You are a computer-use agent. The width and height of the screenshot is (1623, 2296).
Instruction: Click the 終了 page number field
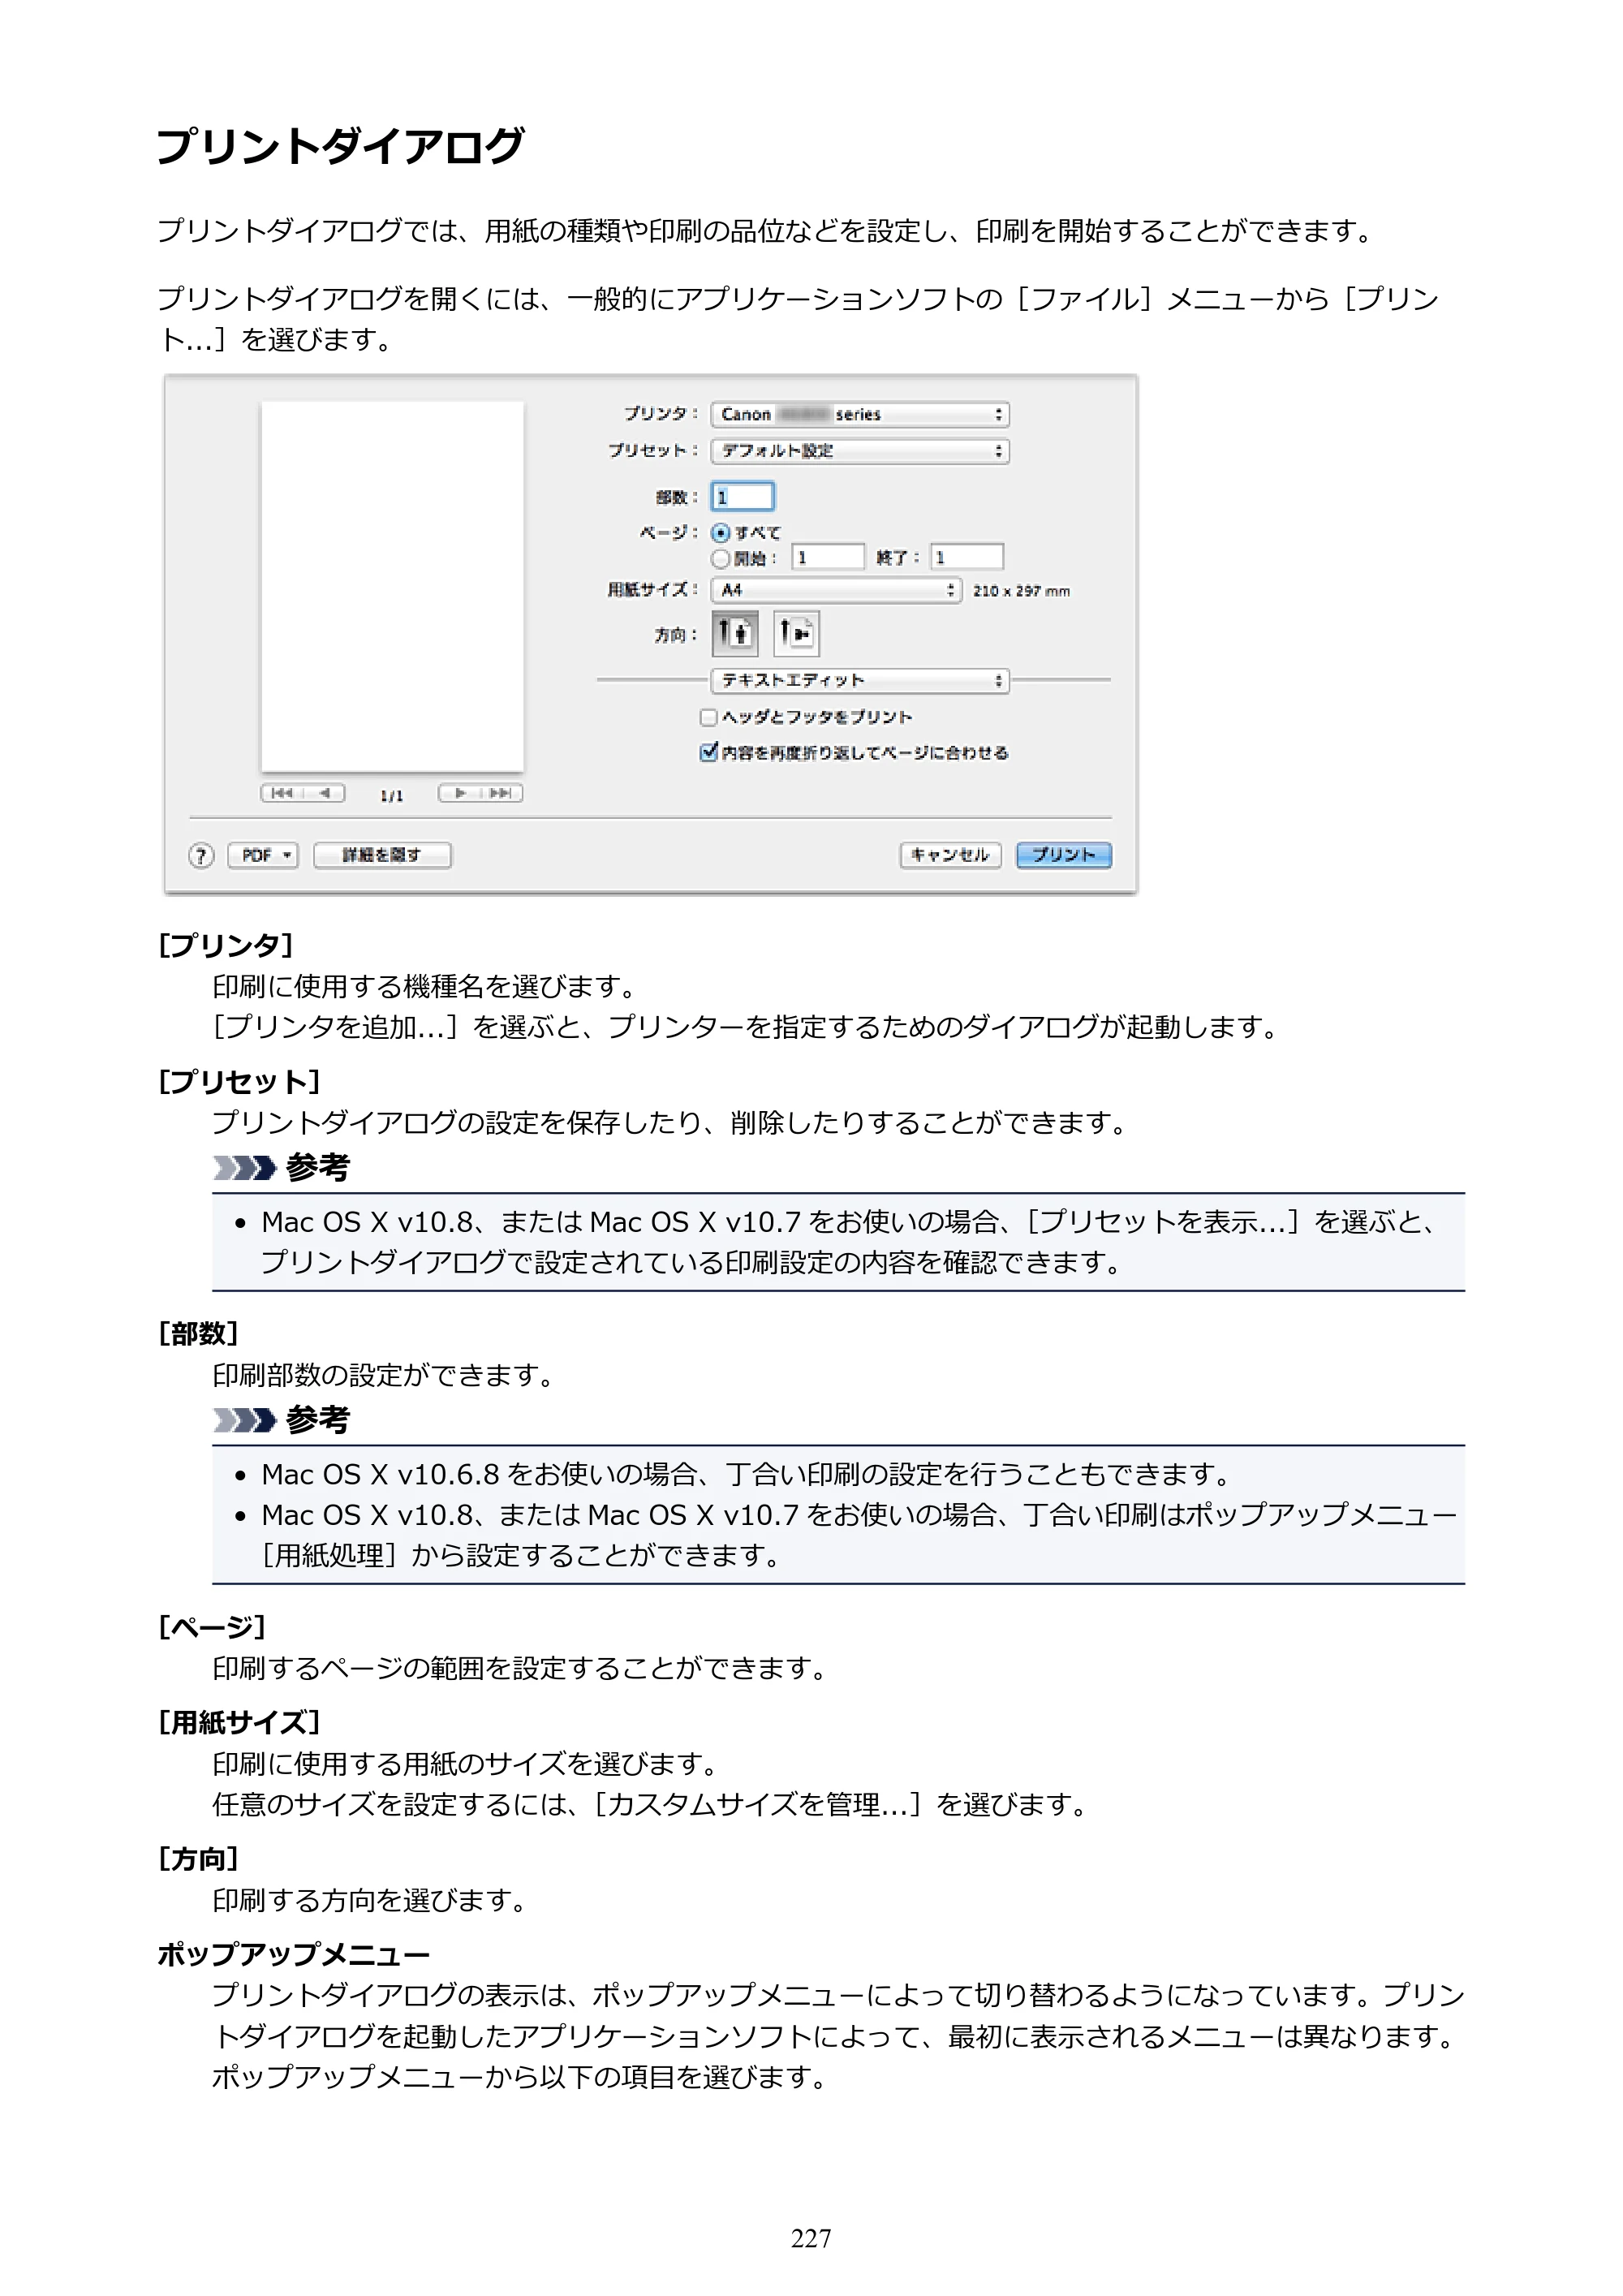coord(967,557)
